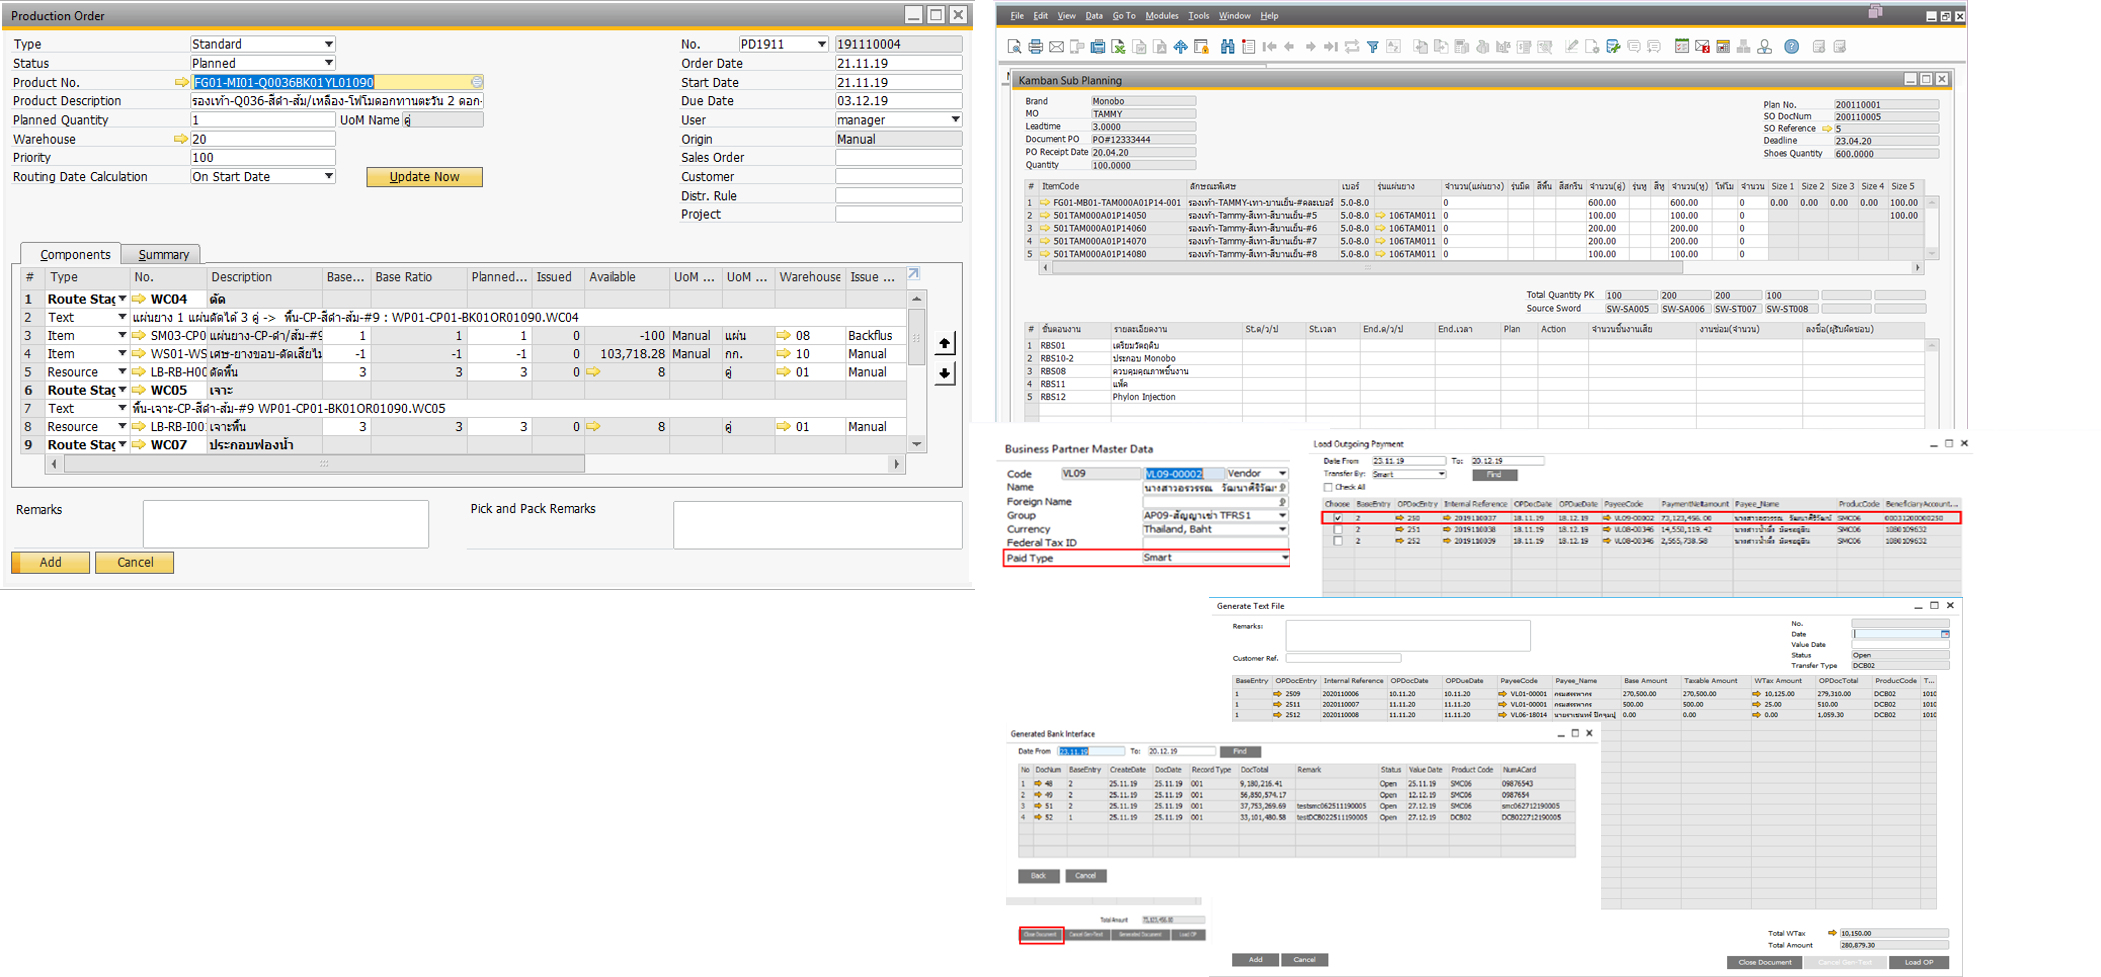
Task: Click the Due Date field 03.12.19
Action: tap(898, 101)
